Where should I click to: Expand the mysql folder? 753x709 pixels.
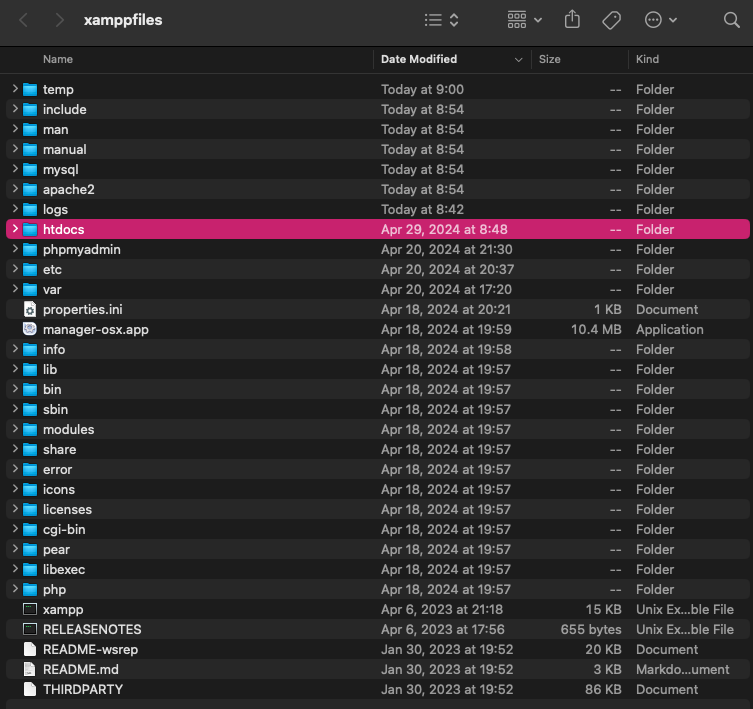pos(15,169)
